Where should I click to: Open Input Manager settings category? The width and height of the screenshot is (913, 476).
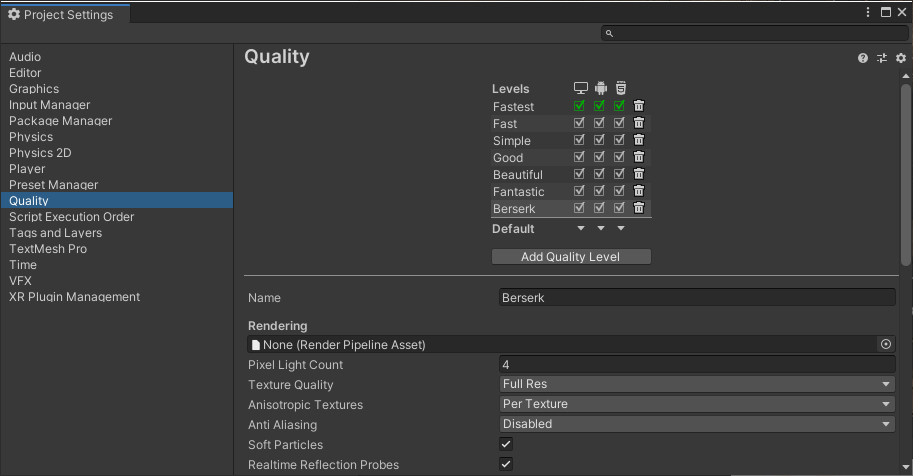50,105
